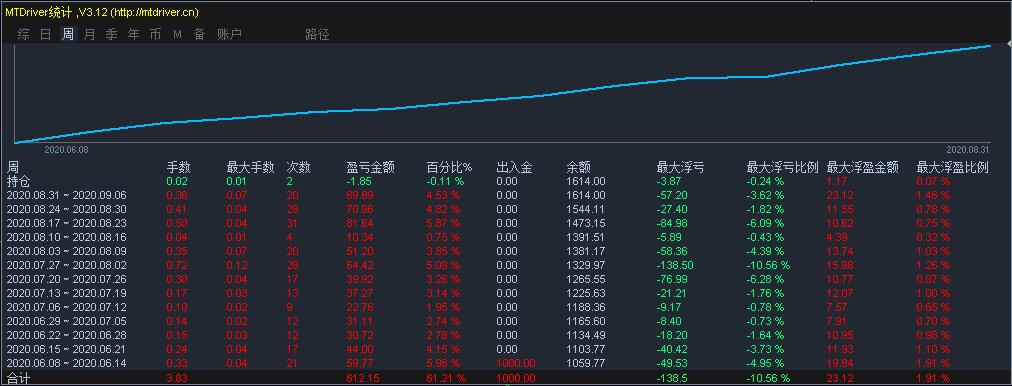Open the 账户 account tab

(229, 35)
